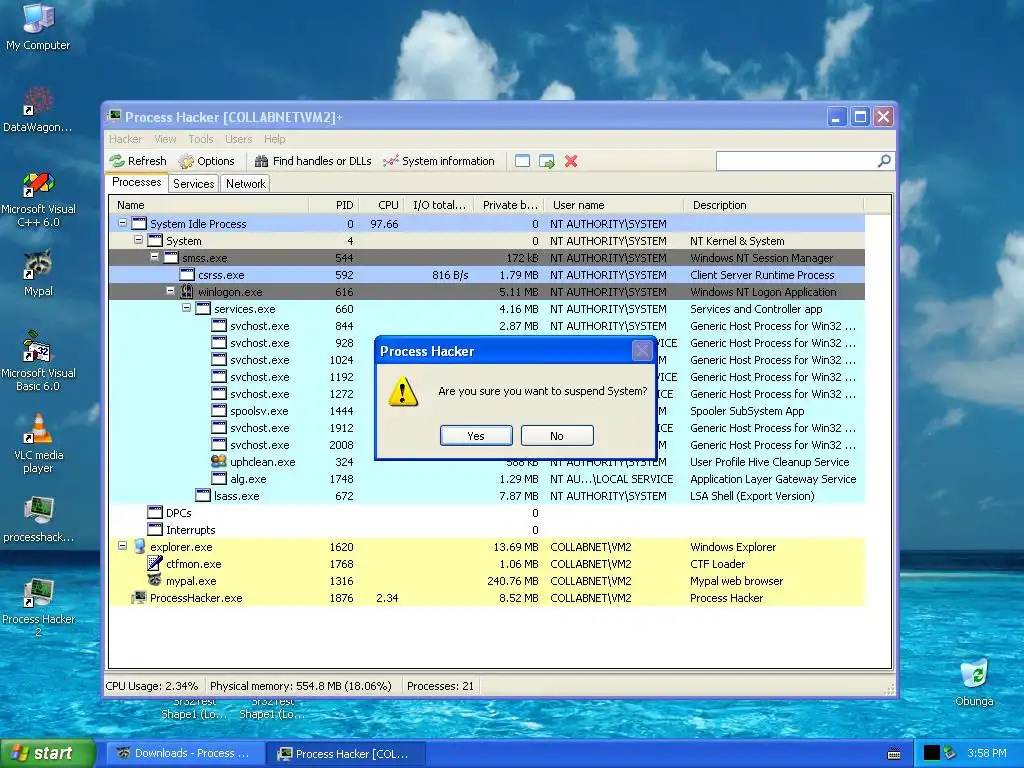The height and width of the screenshot is (768, 1024).
Task: Open the Obunga recycle bin icon
Action: coord(974,682)
